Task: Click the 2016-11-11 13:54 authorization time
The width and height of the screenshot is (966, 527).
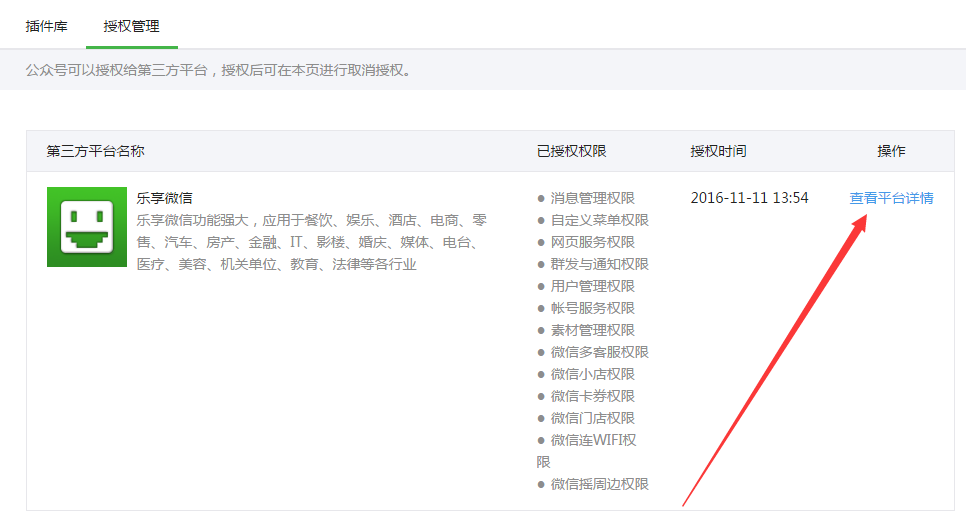Action: (749, 198)
